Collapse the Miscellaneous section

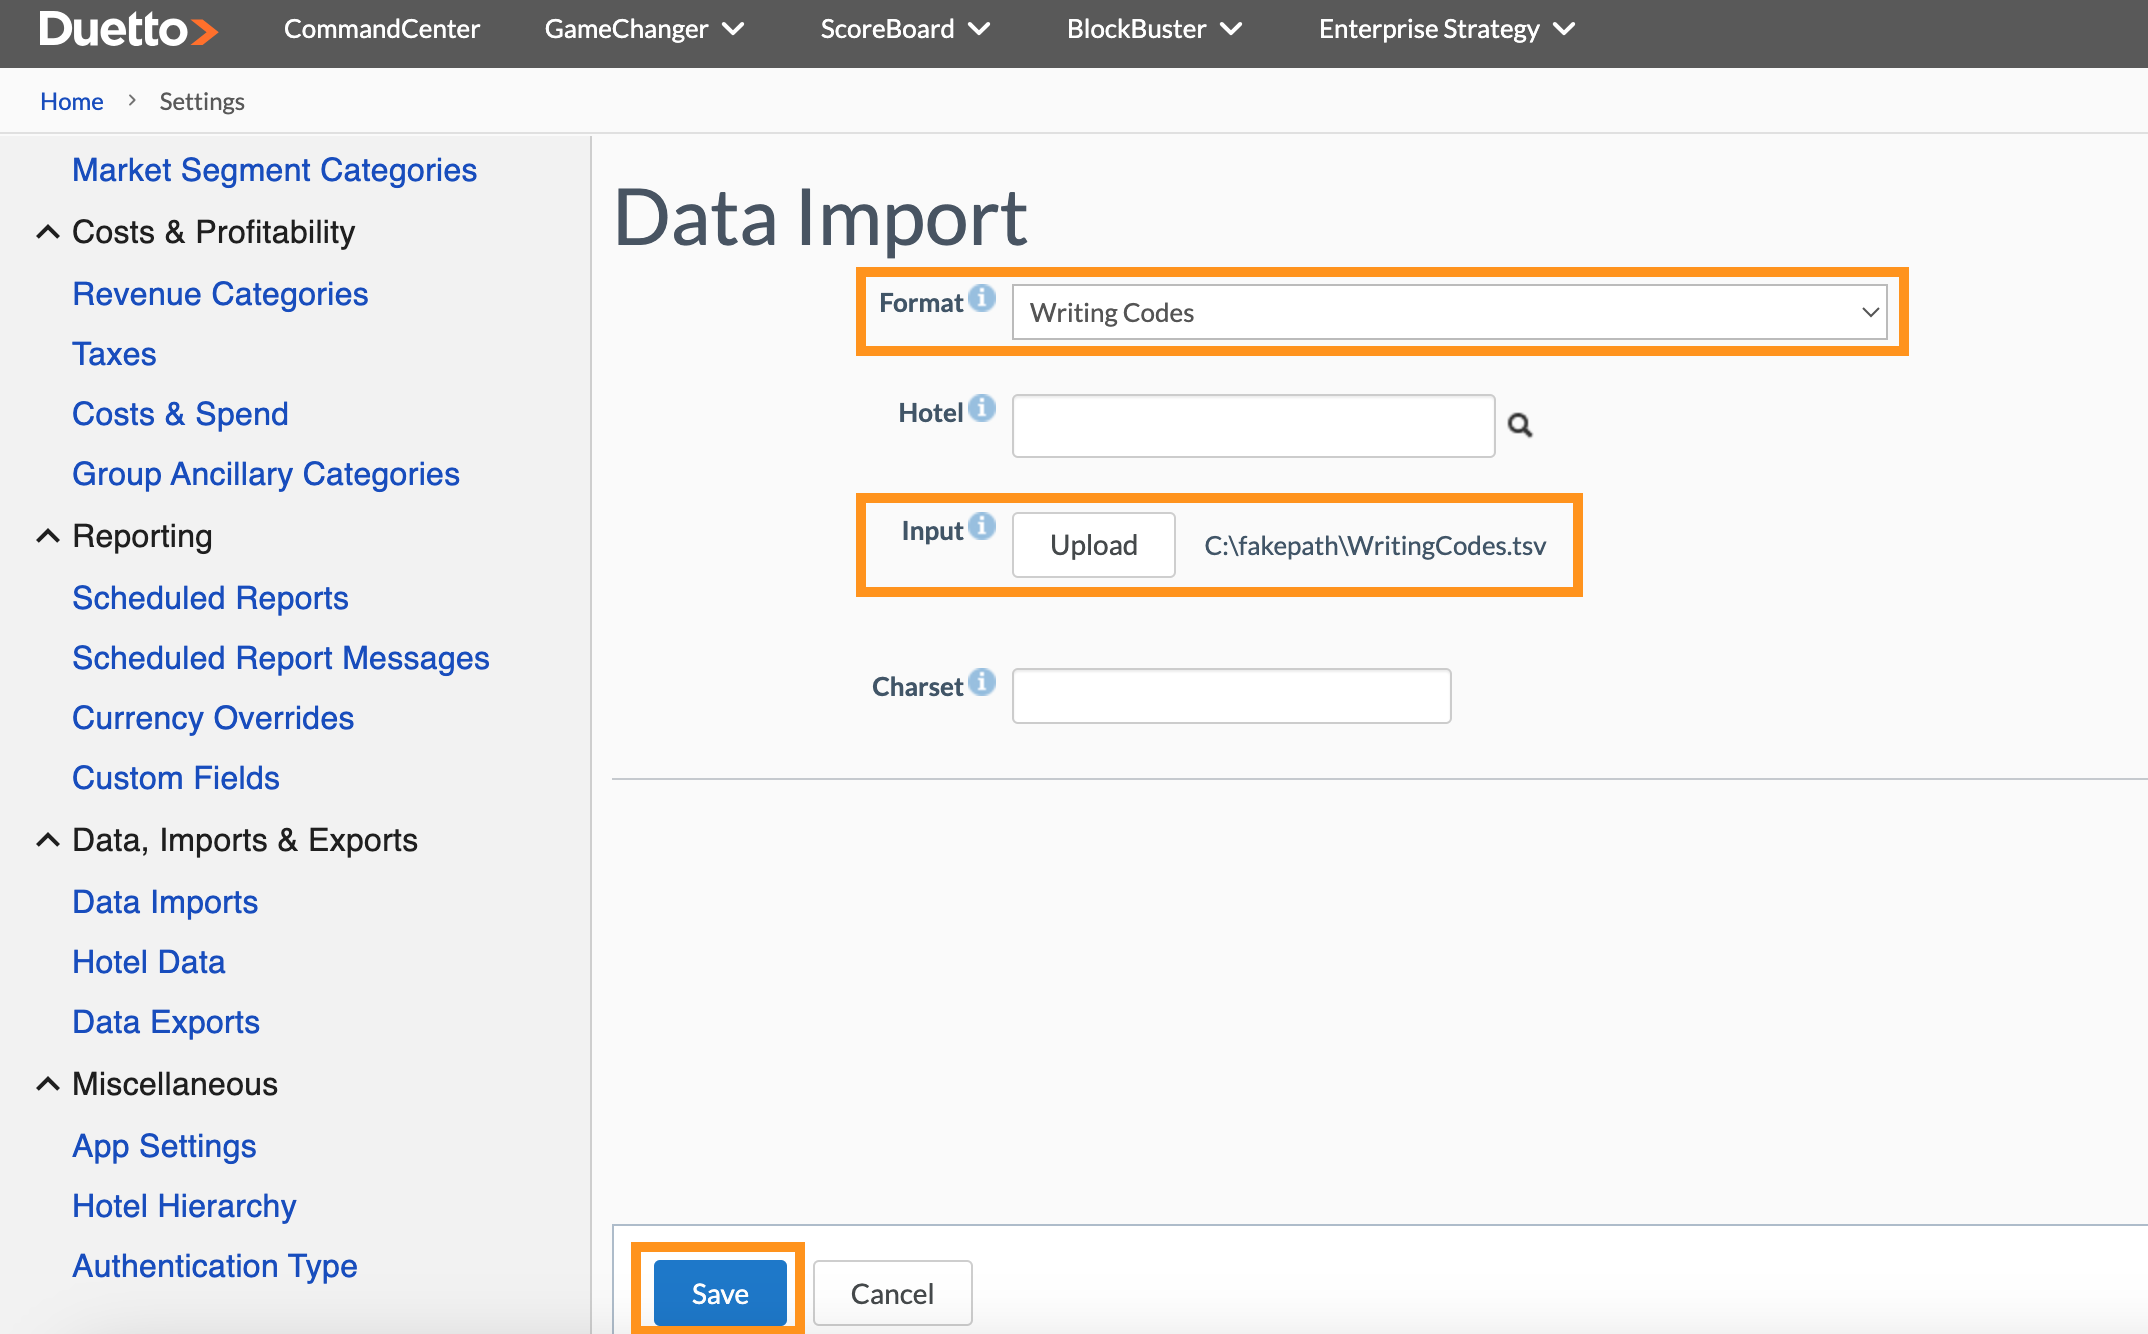coord(48,1083)
